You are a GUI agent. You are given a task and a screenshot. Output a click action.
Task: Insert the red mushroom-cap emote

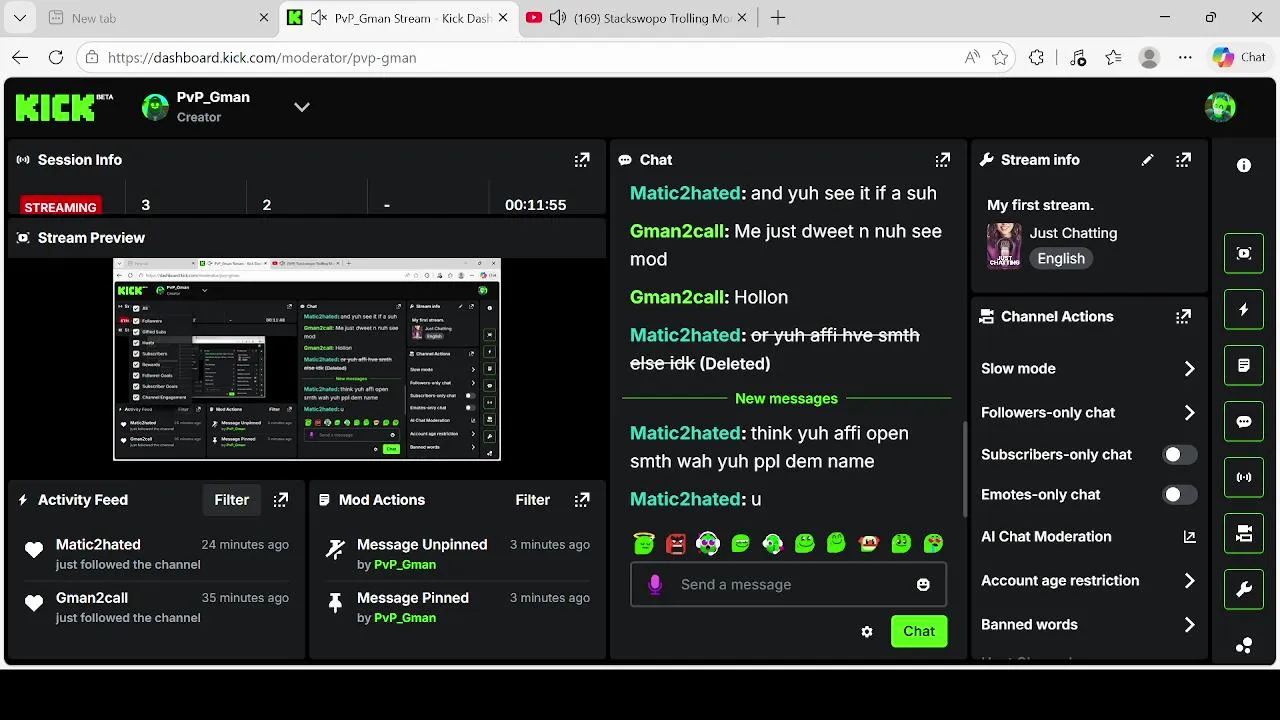click(x=868, y=543)
